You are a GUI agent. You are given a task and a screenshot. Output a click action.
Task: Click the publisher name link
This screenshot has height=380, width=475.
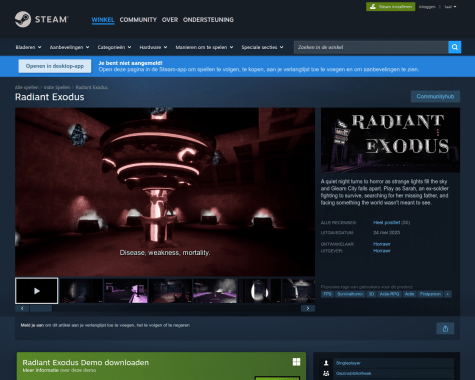tap(382, 251)
